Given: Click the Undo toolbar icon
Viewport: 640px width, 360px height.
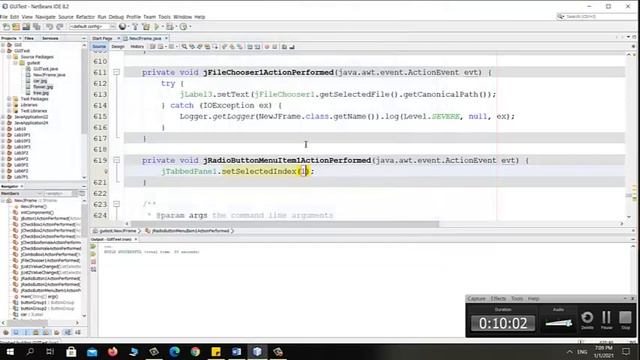Looking at the screenshot, I should [49, 27].
